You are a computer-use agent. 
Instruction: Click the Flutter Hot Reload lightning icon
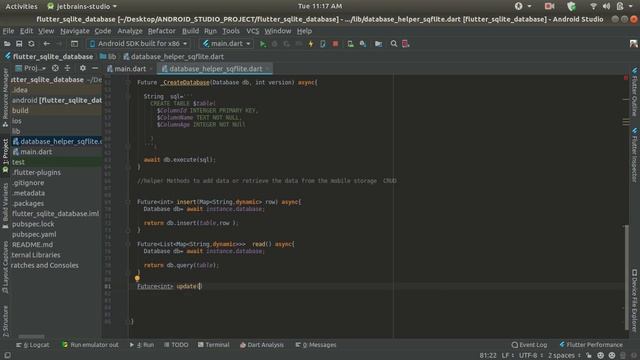(311, 44)
